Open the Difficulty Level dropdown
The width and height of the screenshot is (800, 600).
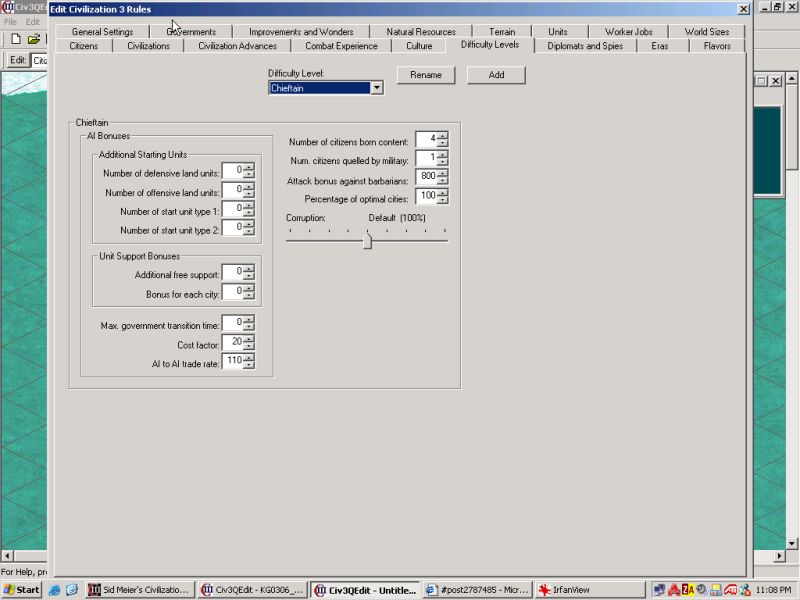click(377, 88)
